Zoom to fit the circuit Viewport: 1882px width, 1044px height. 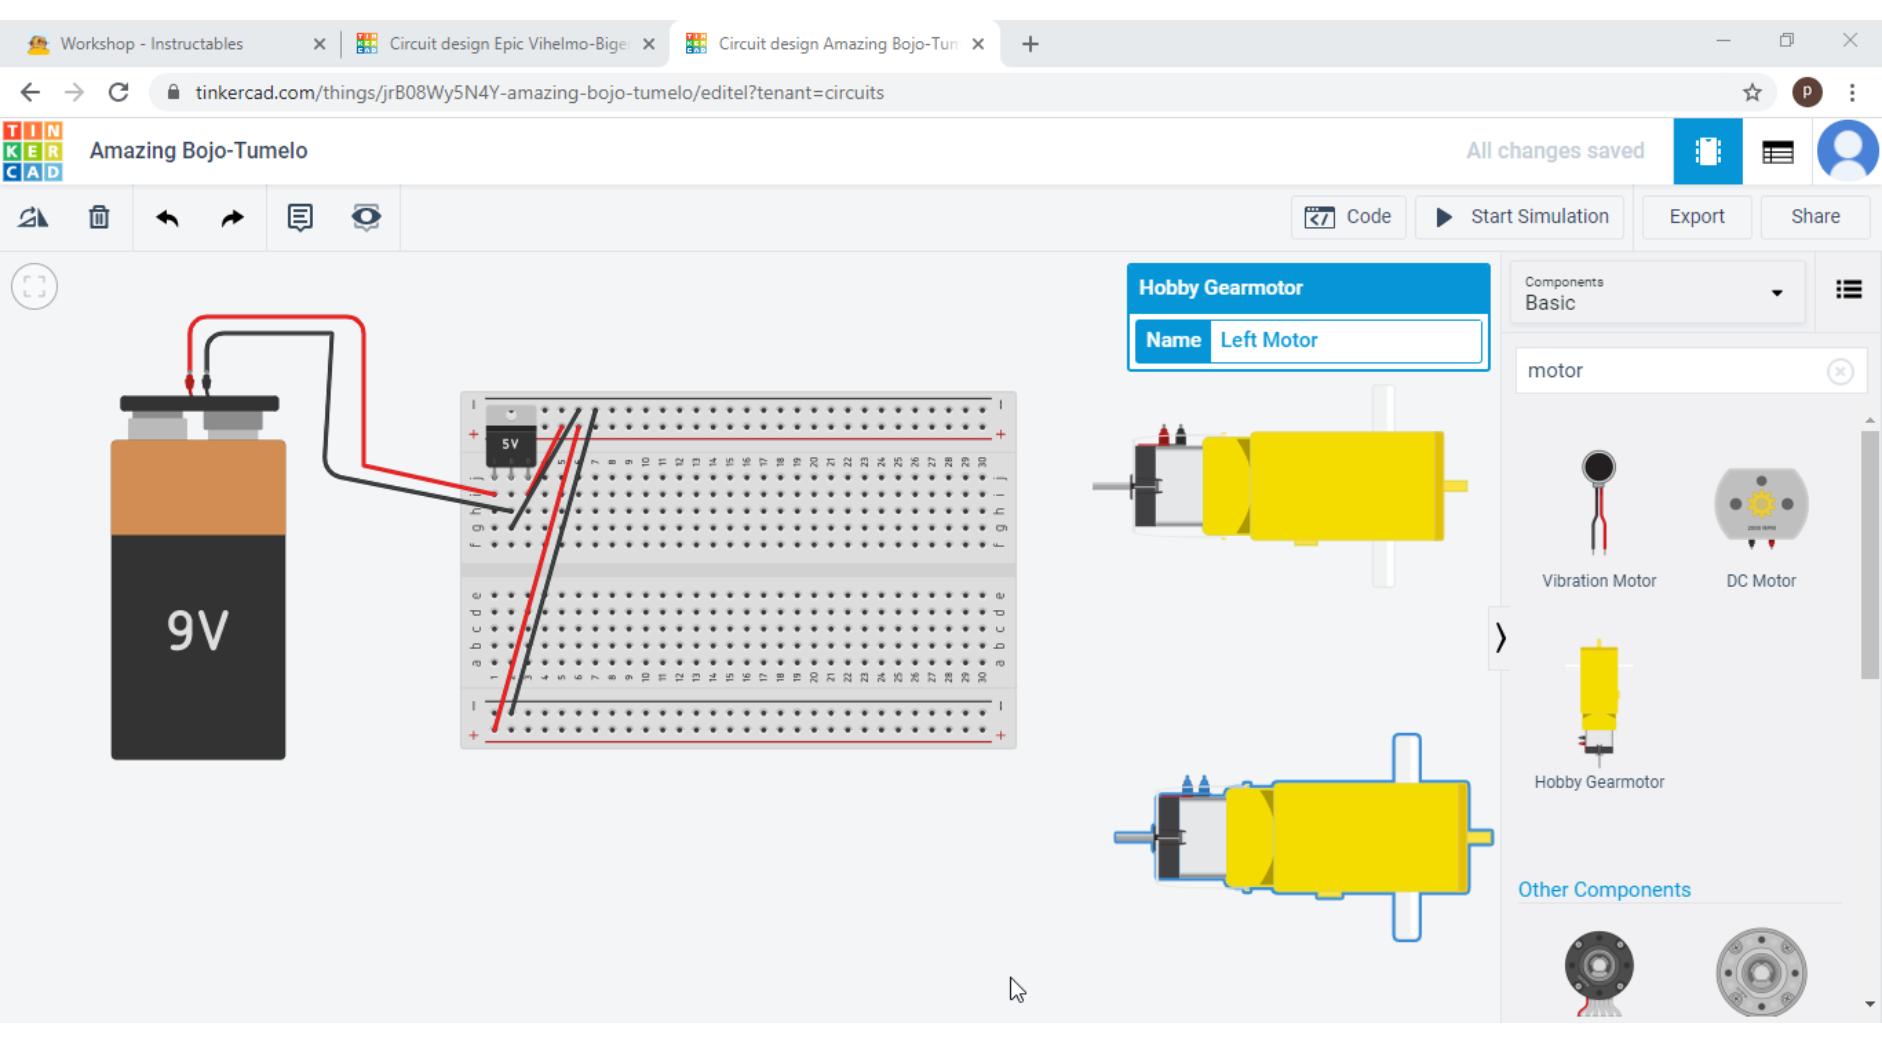point(34,287)
